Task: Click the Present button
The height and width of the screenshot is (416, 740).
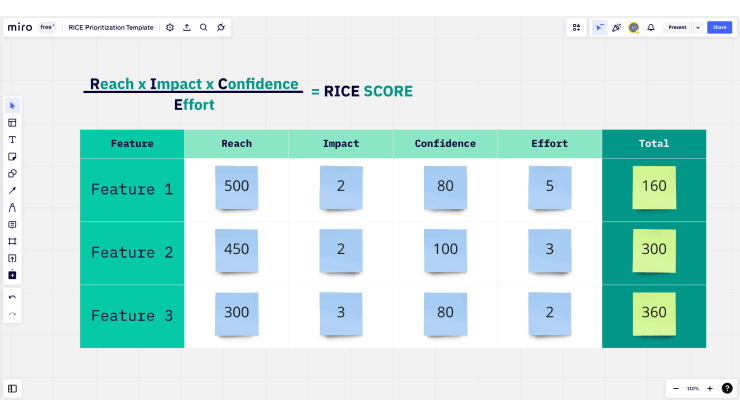Action: click(x=677, y=27)
